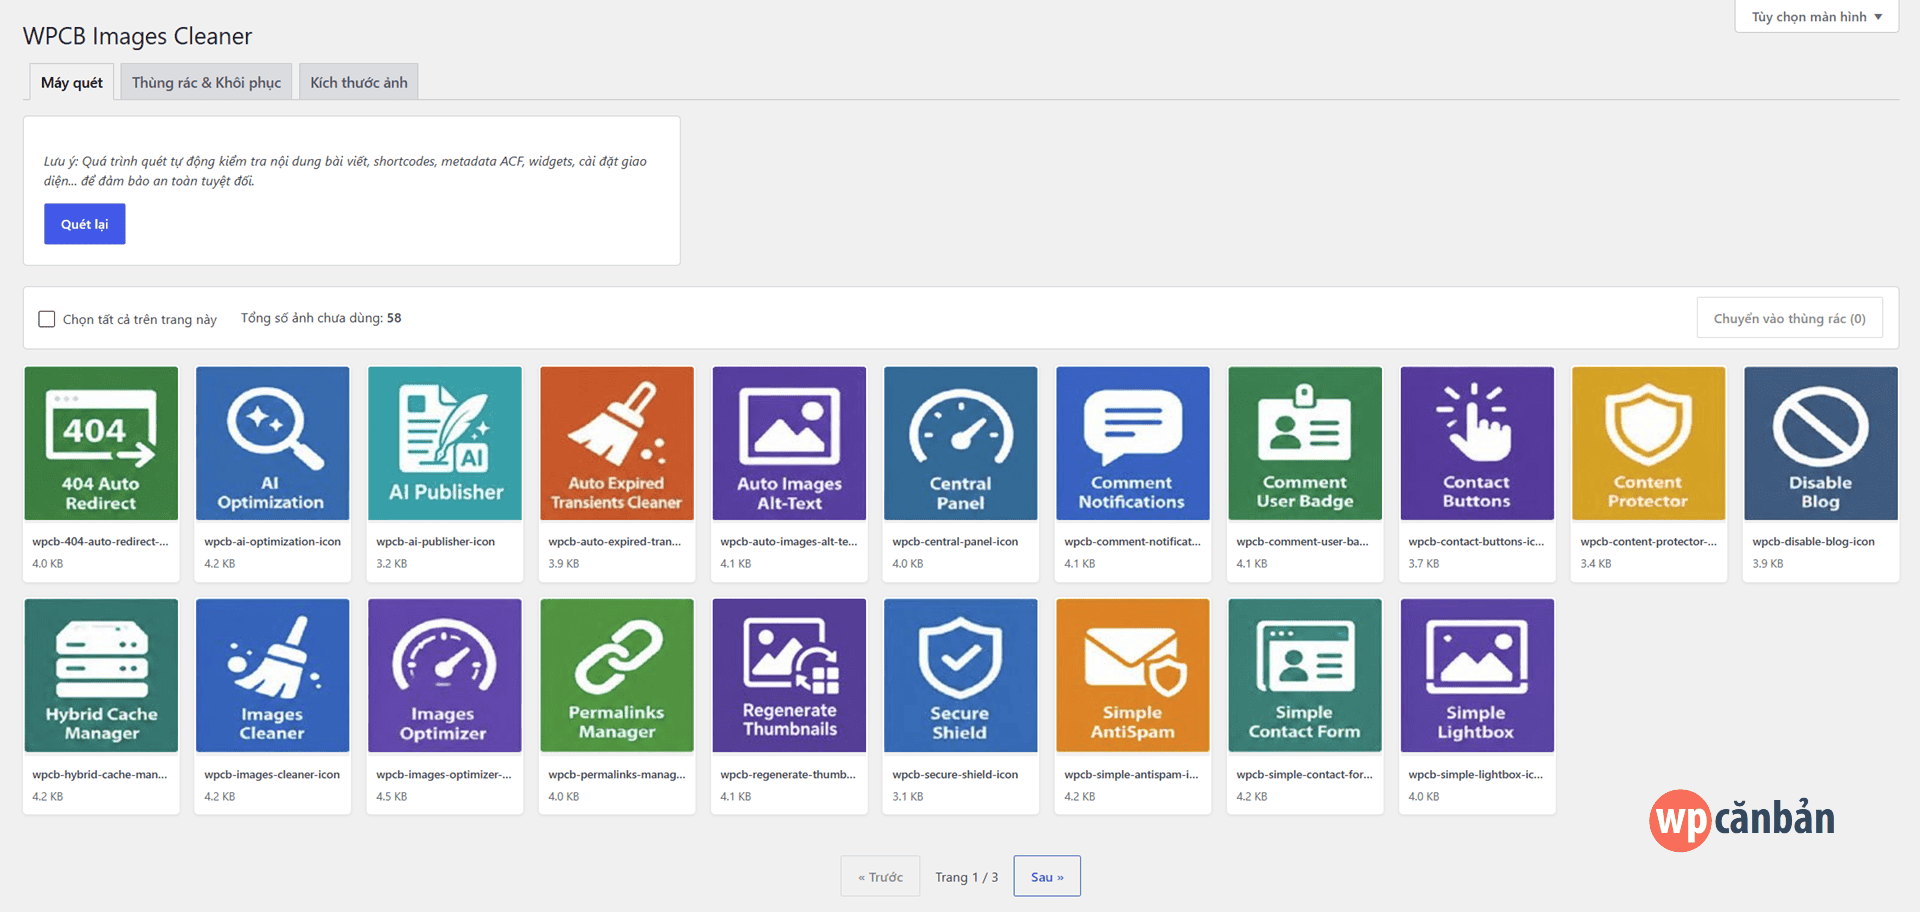The image size is (1920, 912).
Task: Select the Secure Shield icon image
Action: click(961, 675)
